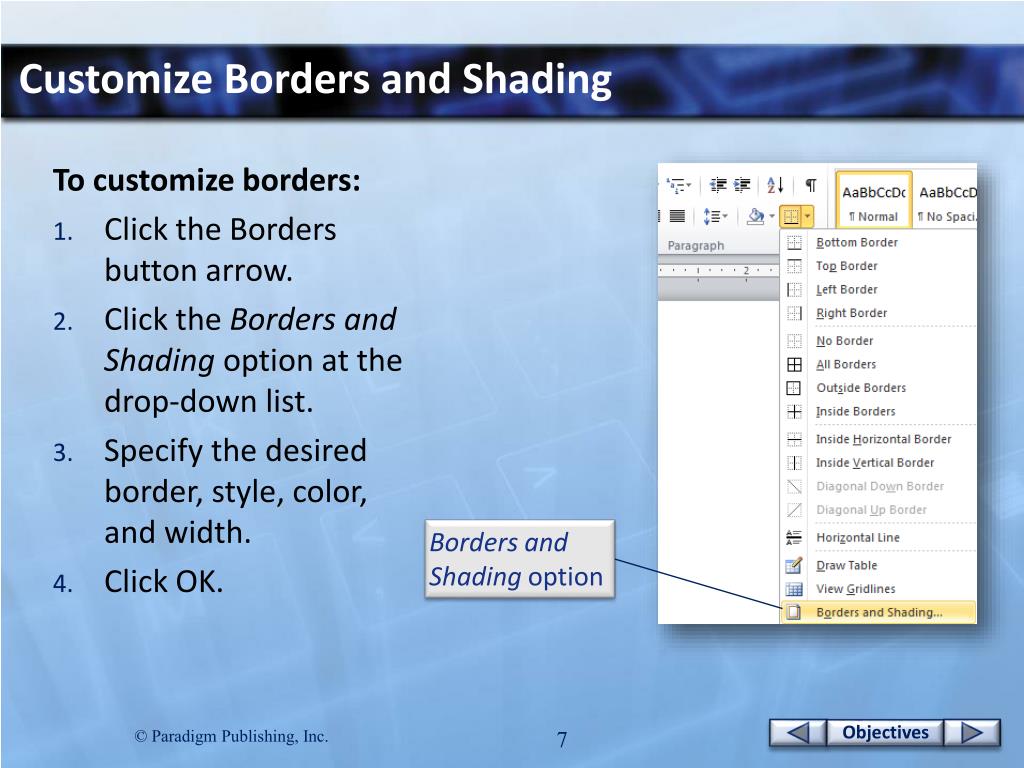Click '© Paradigm Publishing, Inc.' text
This screenshot has width=1024, height=768.
pos(231,736)
